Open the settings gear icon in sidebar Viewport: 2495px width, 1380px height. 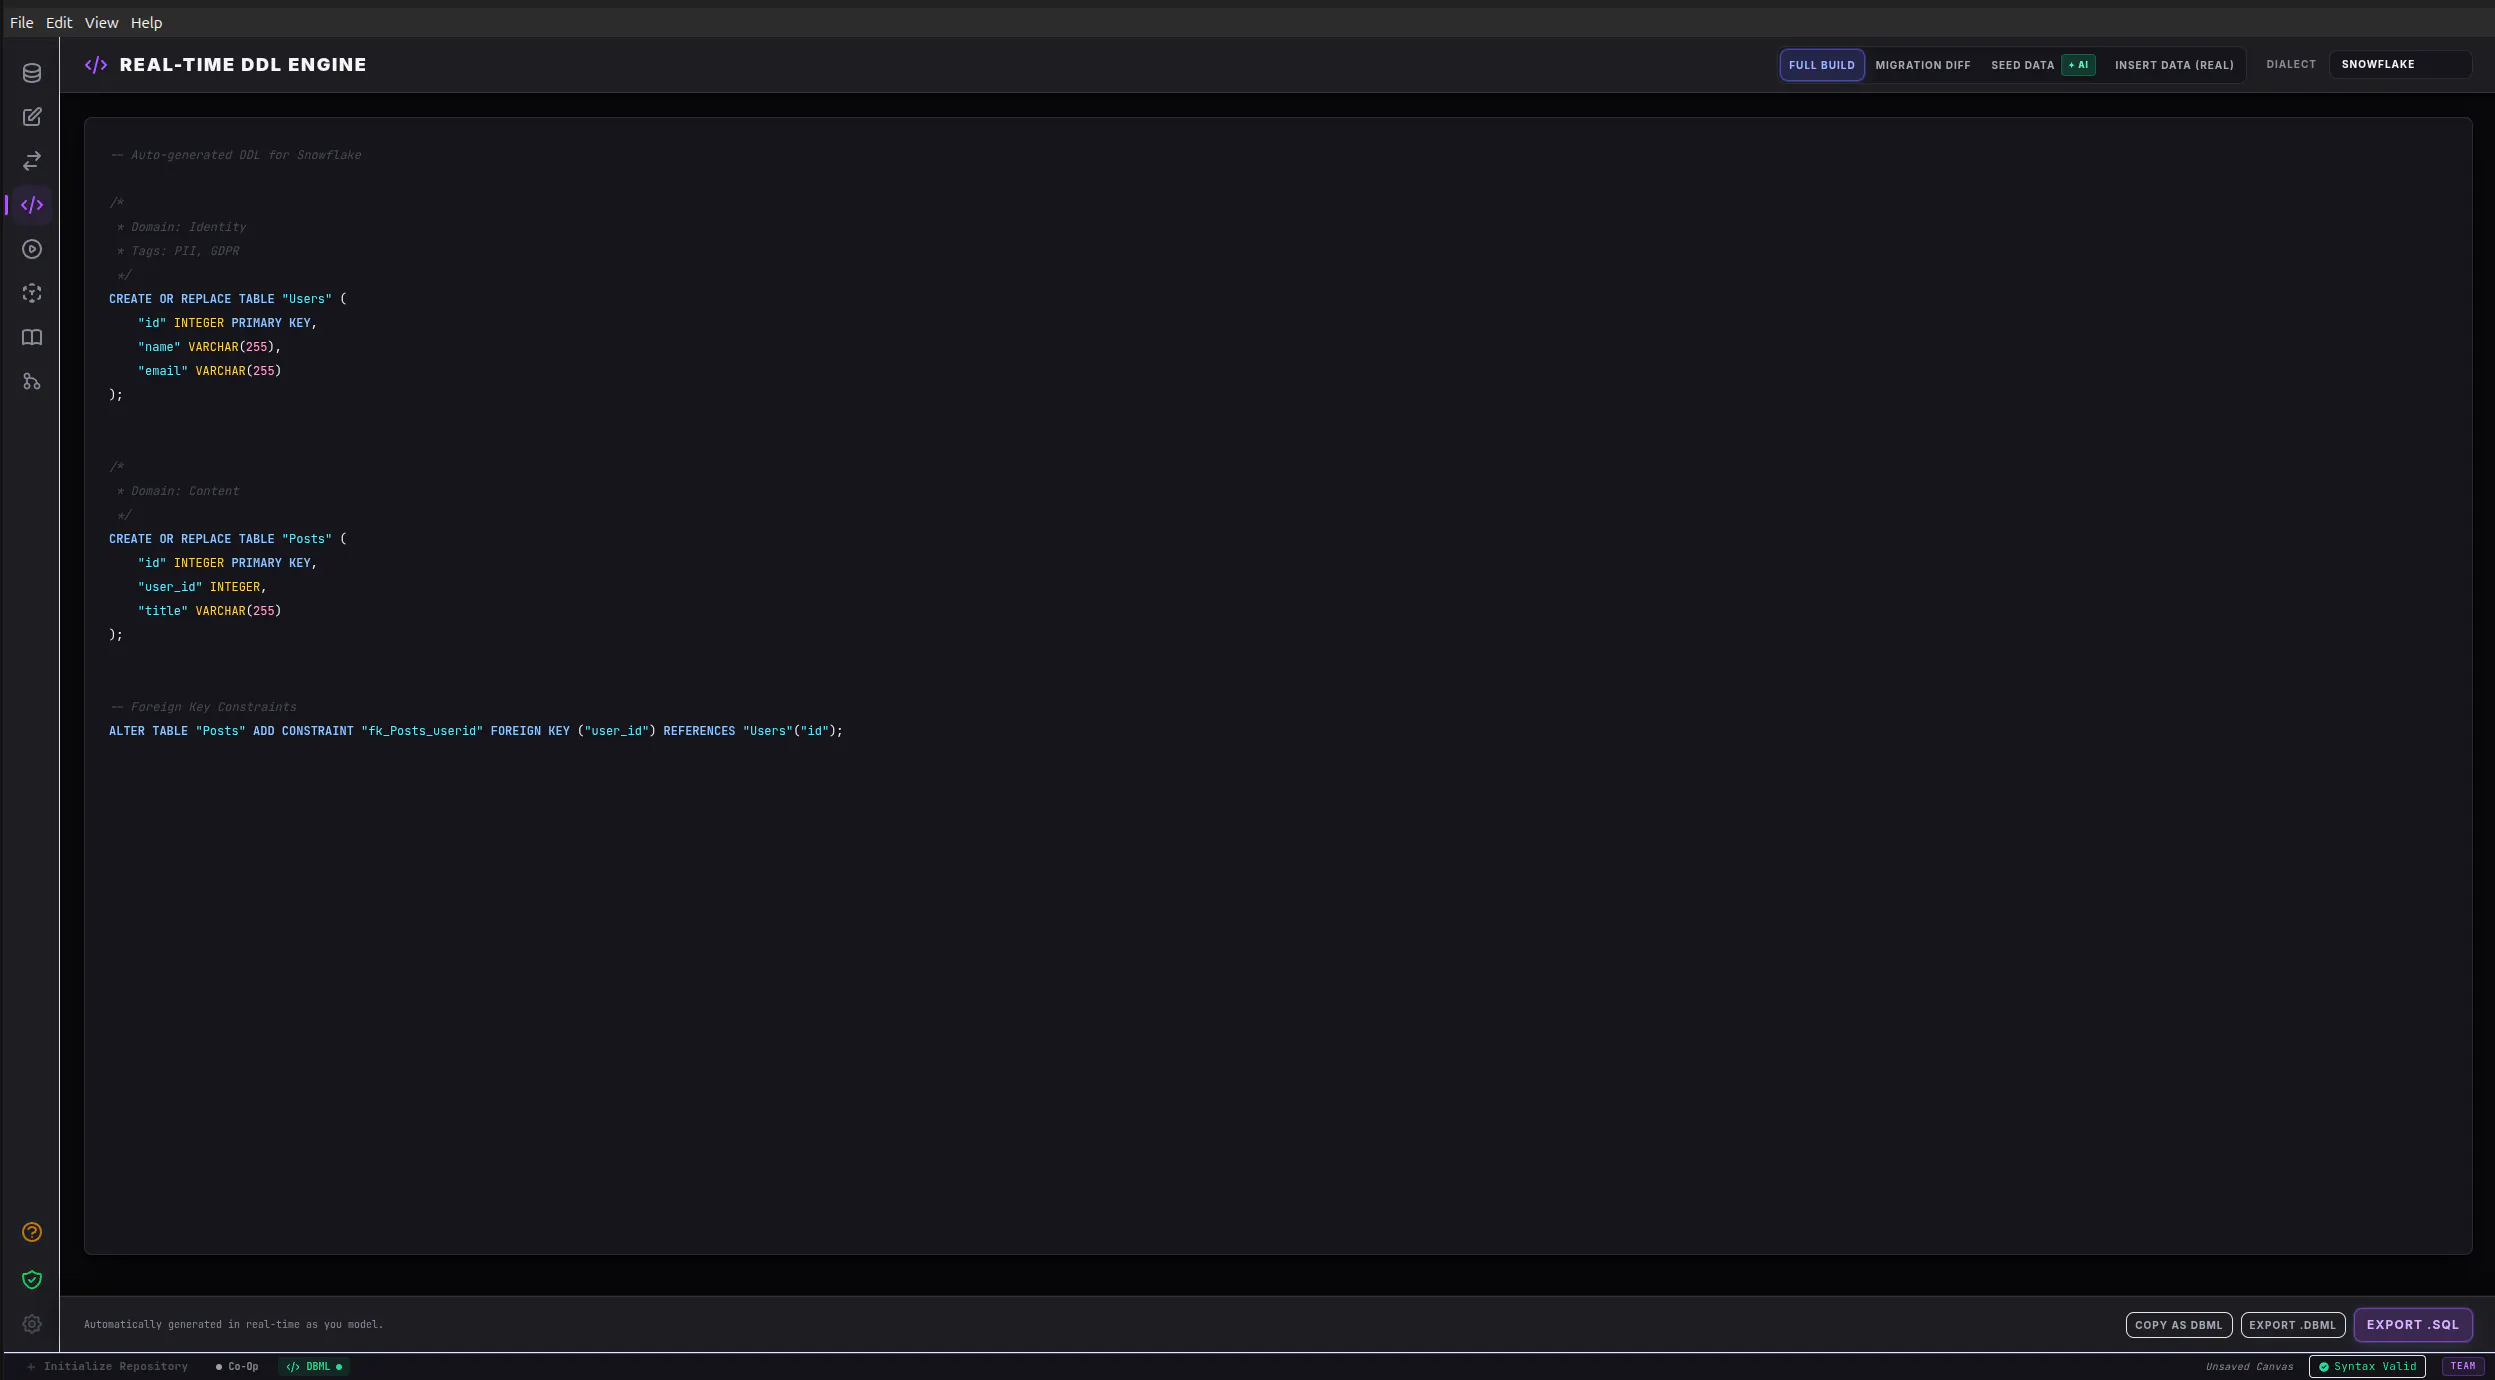coord(32,1324)
